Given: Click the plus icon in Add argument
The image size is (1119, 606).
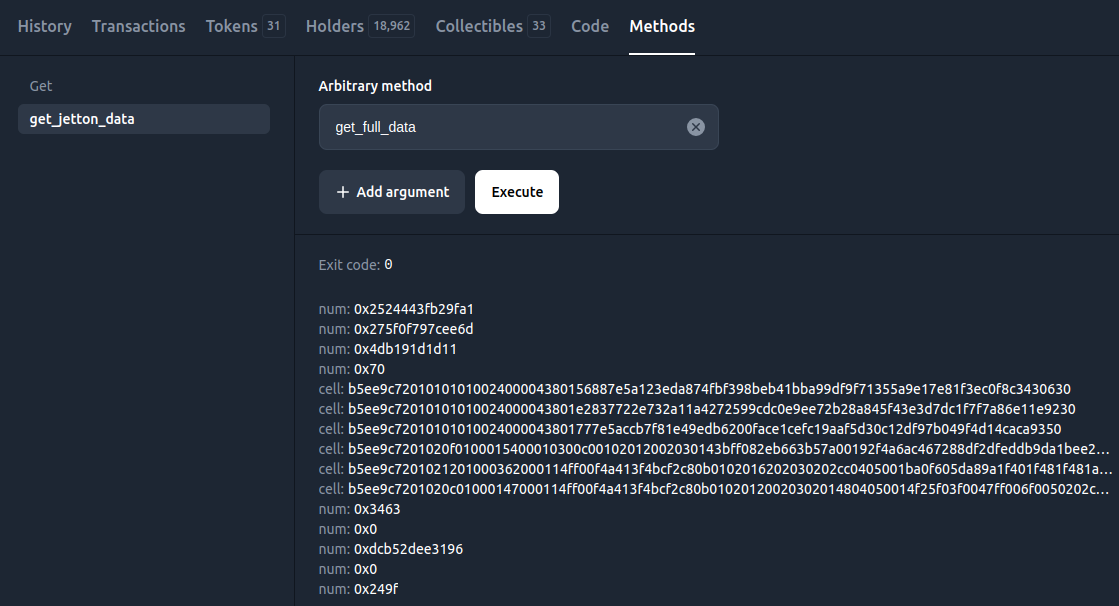Looking at the screenshot, I should click(x=343, y=192).
